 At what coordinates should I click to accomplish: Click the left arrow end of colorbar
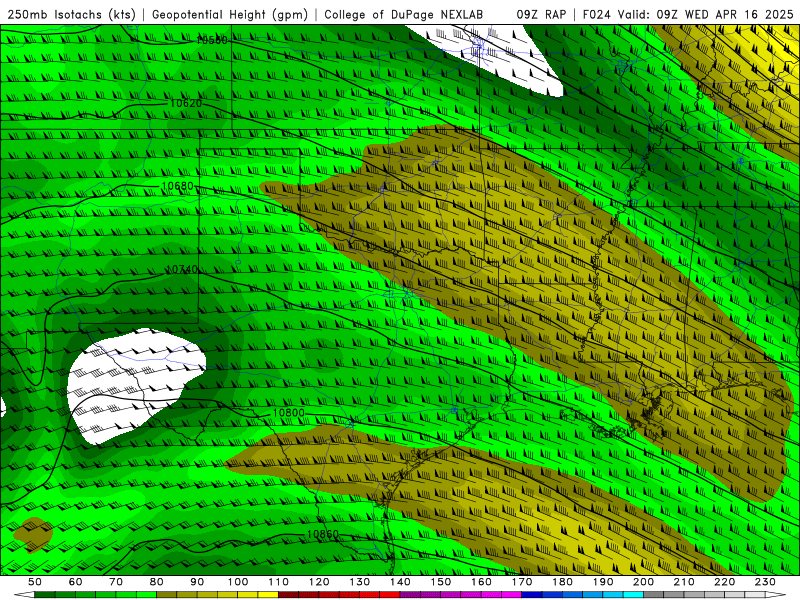(24, 594)
